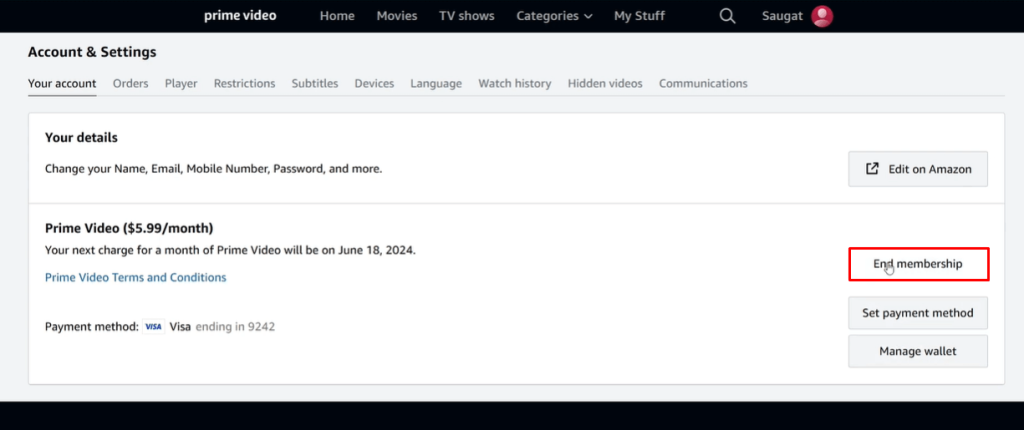This screenshot has height=430, width=1024.
Task: Expand the Categories dropdown
Action: pos(554,16)
